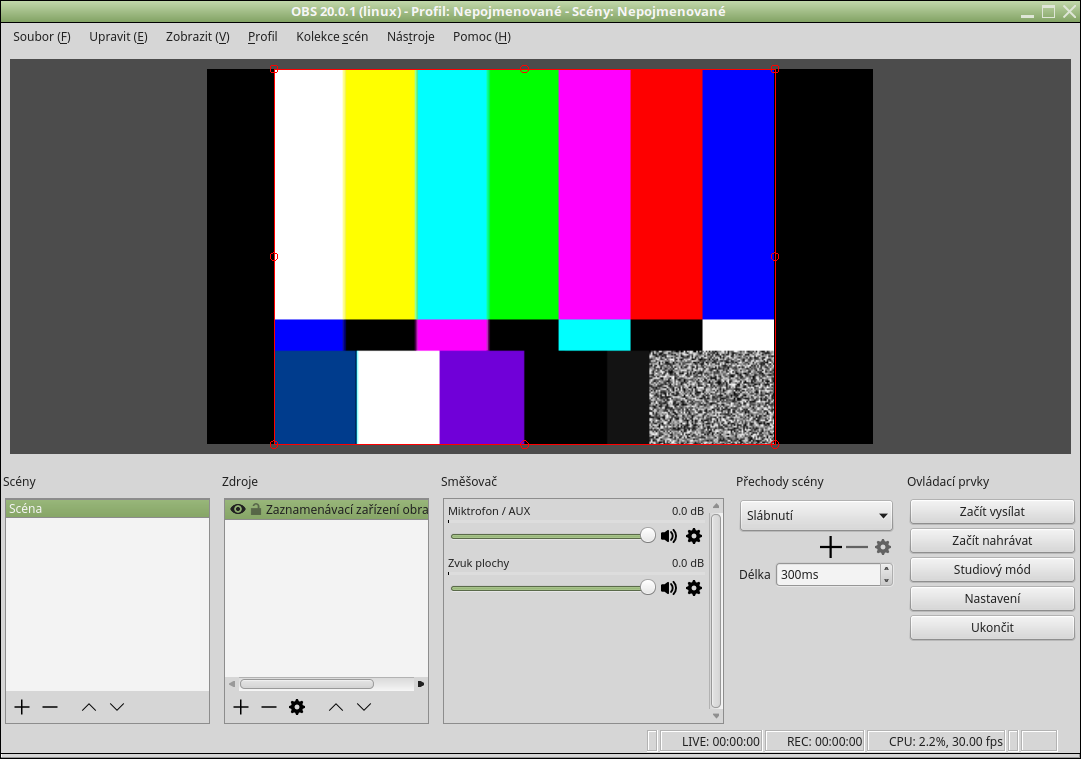
Task: Move scene down in Scény list
Action: tap(117, 707)
